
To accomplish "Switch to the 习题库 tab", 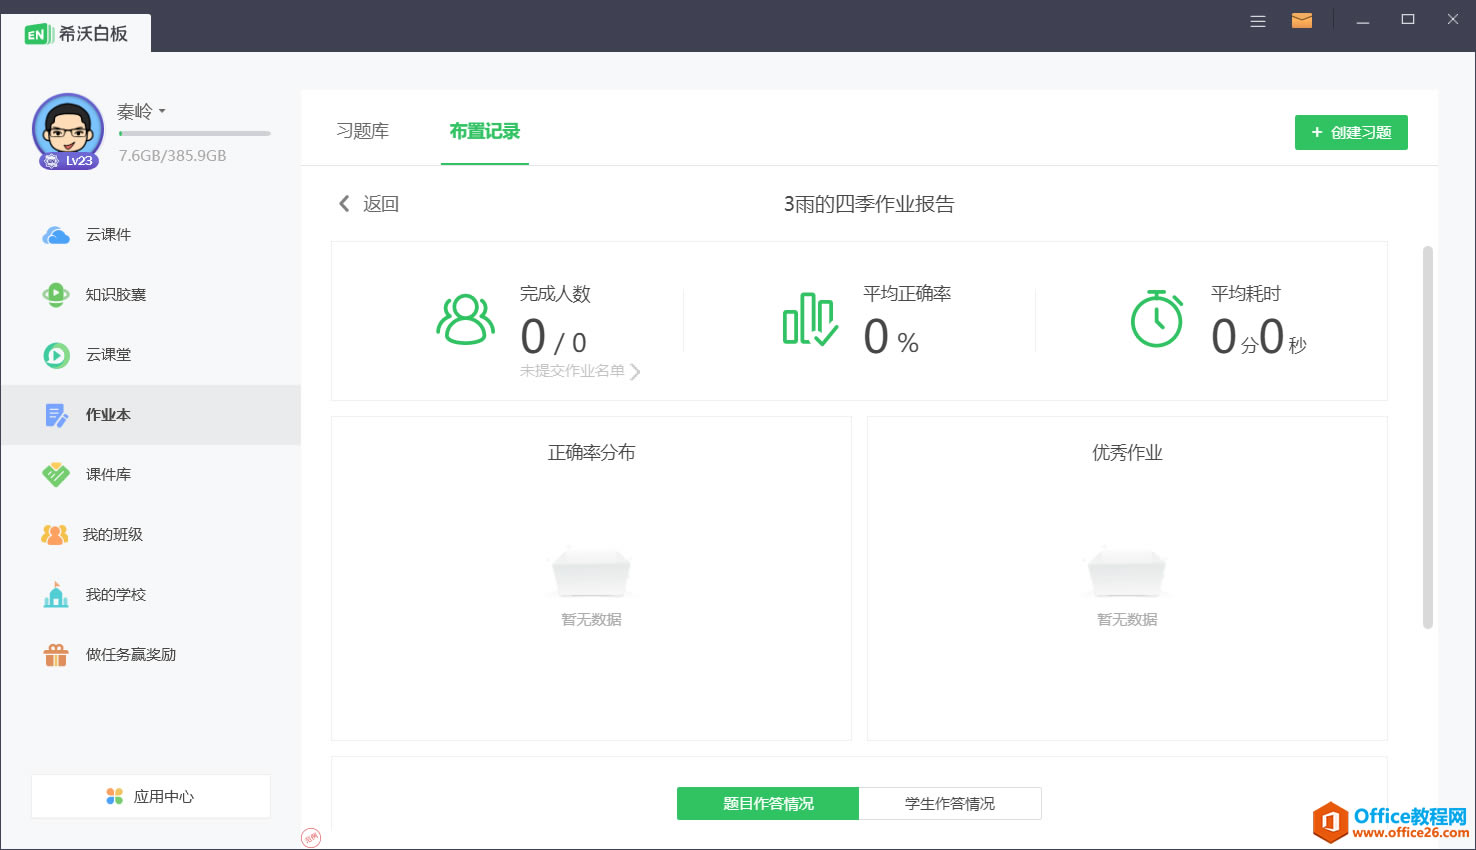I will click(362, 131).
